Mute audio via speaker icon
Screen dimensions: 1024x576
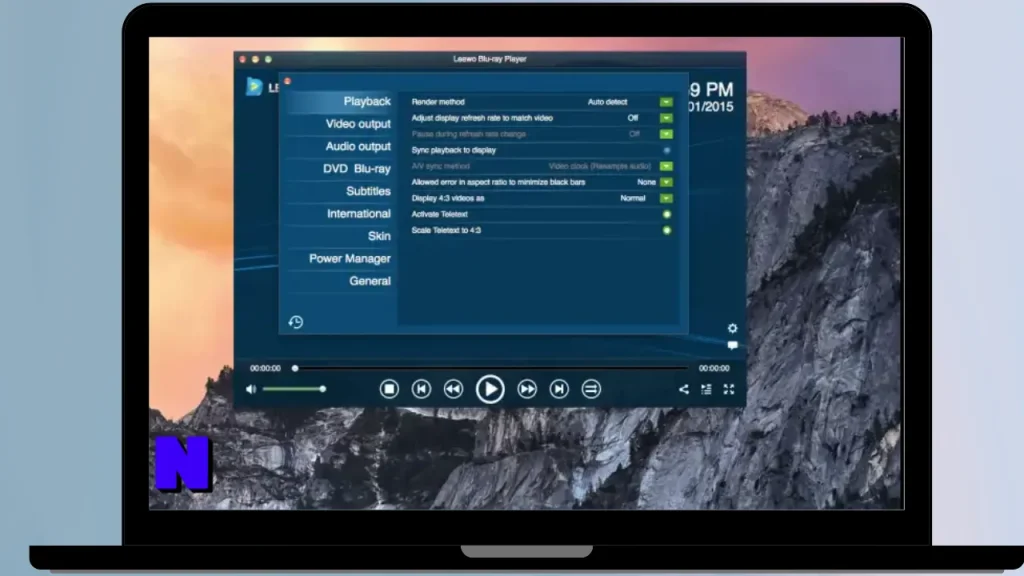coord(251,389)
